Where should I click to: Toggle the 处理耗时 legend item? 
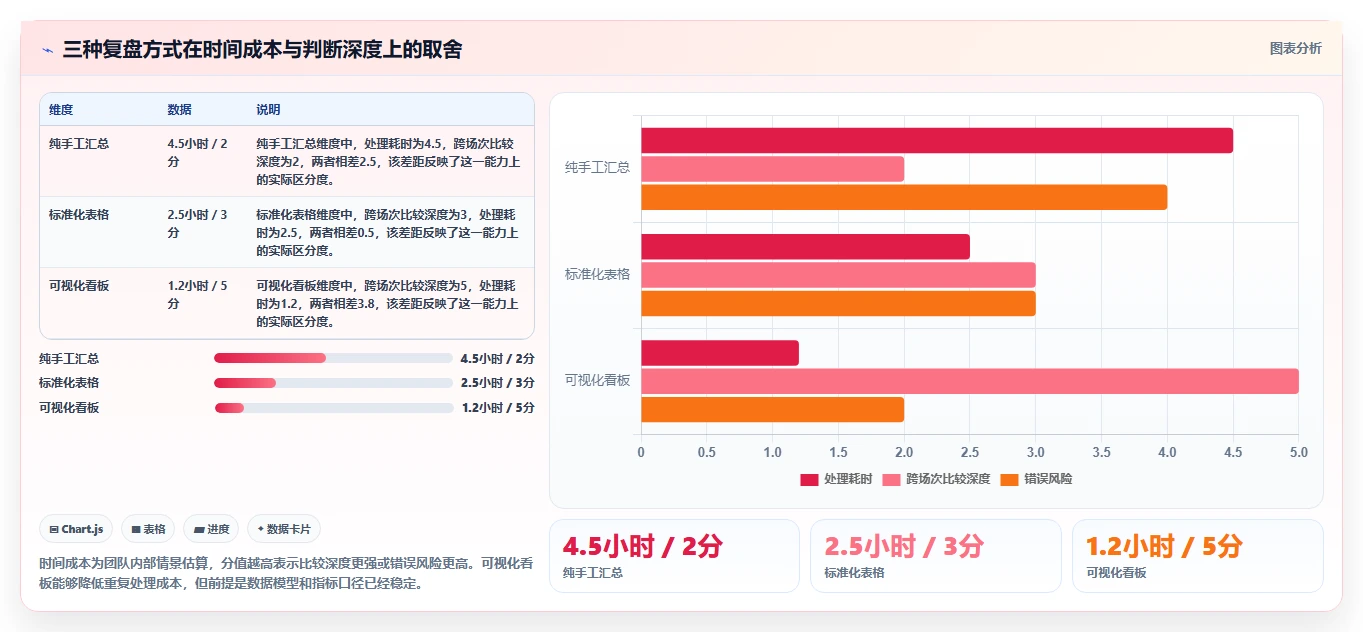pyautogui.click(x=836, y=479)
